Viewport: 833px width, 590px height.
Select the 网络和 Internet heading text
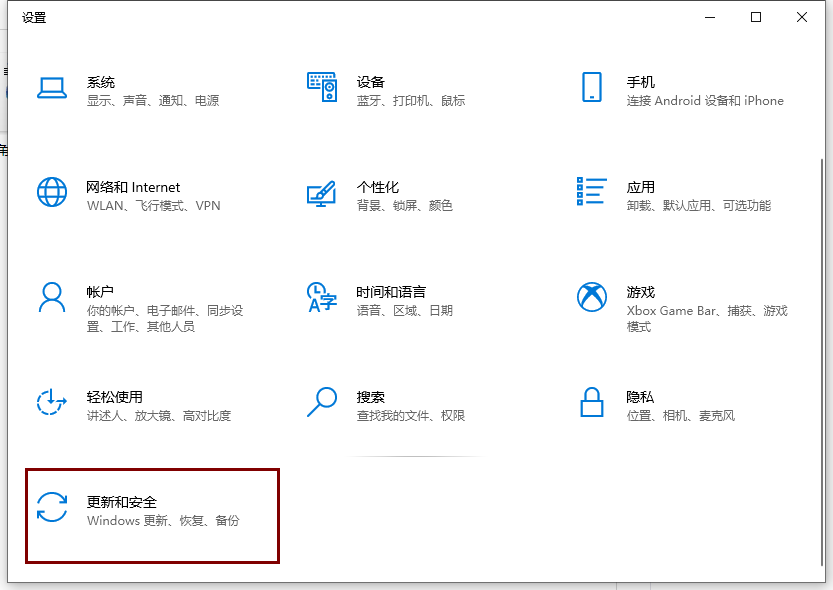click(133, 187)
